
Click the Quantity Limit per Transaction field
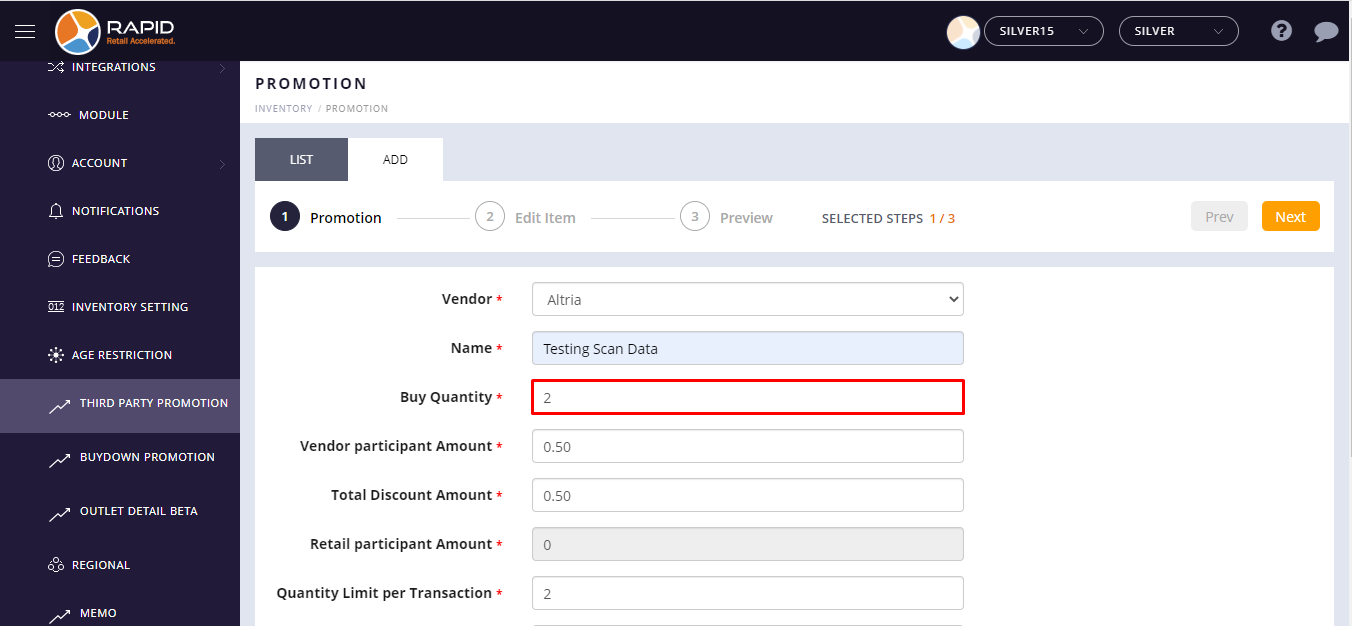tap(748, 593)
